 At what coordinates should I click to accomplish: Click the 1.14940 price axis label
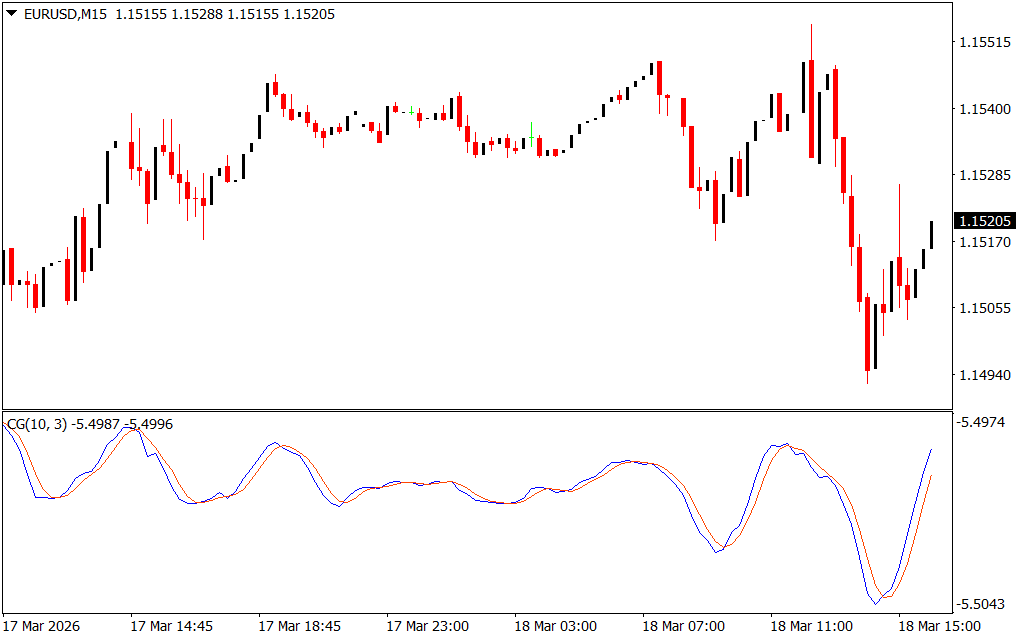click(986, 376)
